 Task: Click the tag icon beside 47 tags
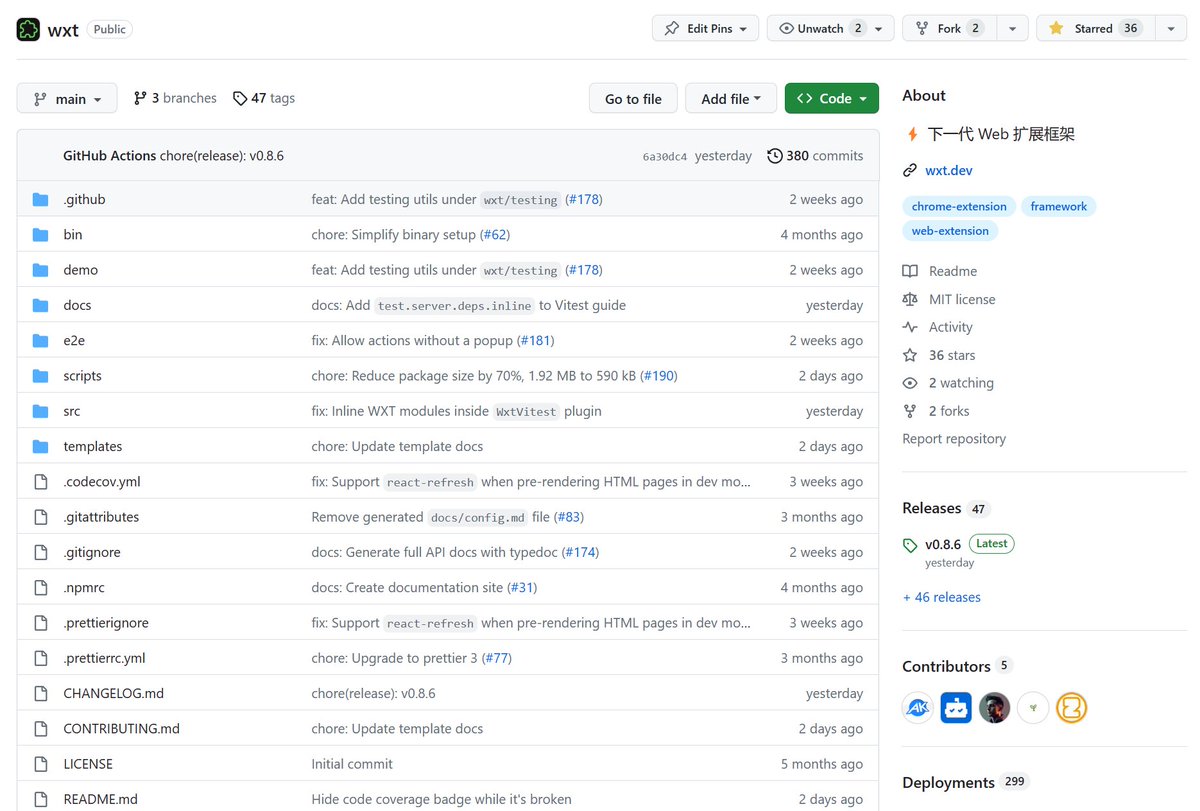click(x=240, y=98)
